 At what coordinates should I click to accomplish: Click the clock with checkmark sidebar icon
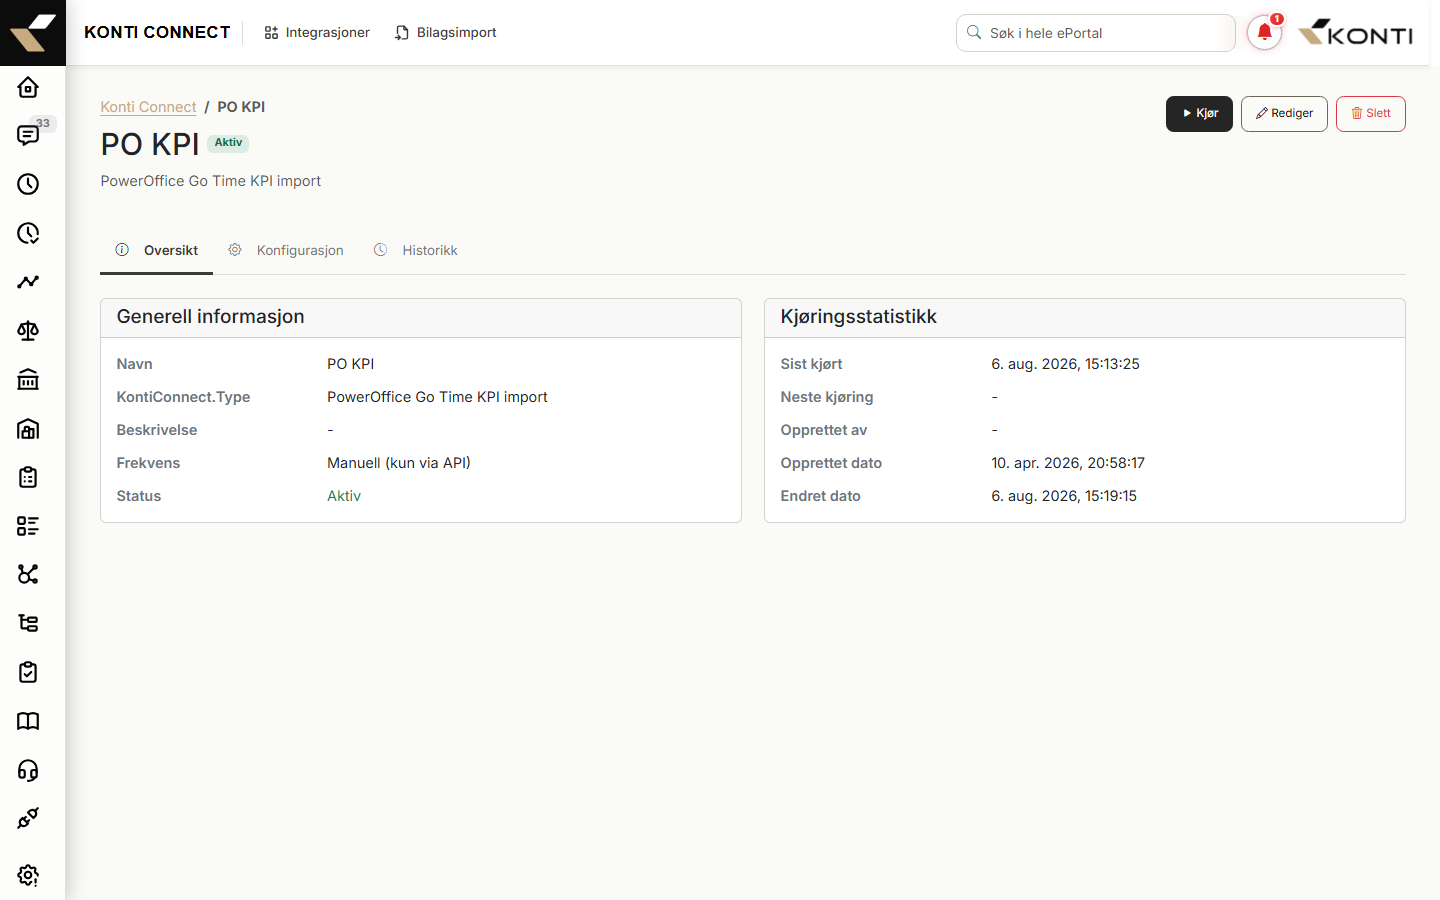coord(28,233)
